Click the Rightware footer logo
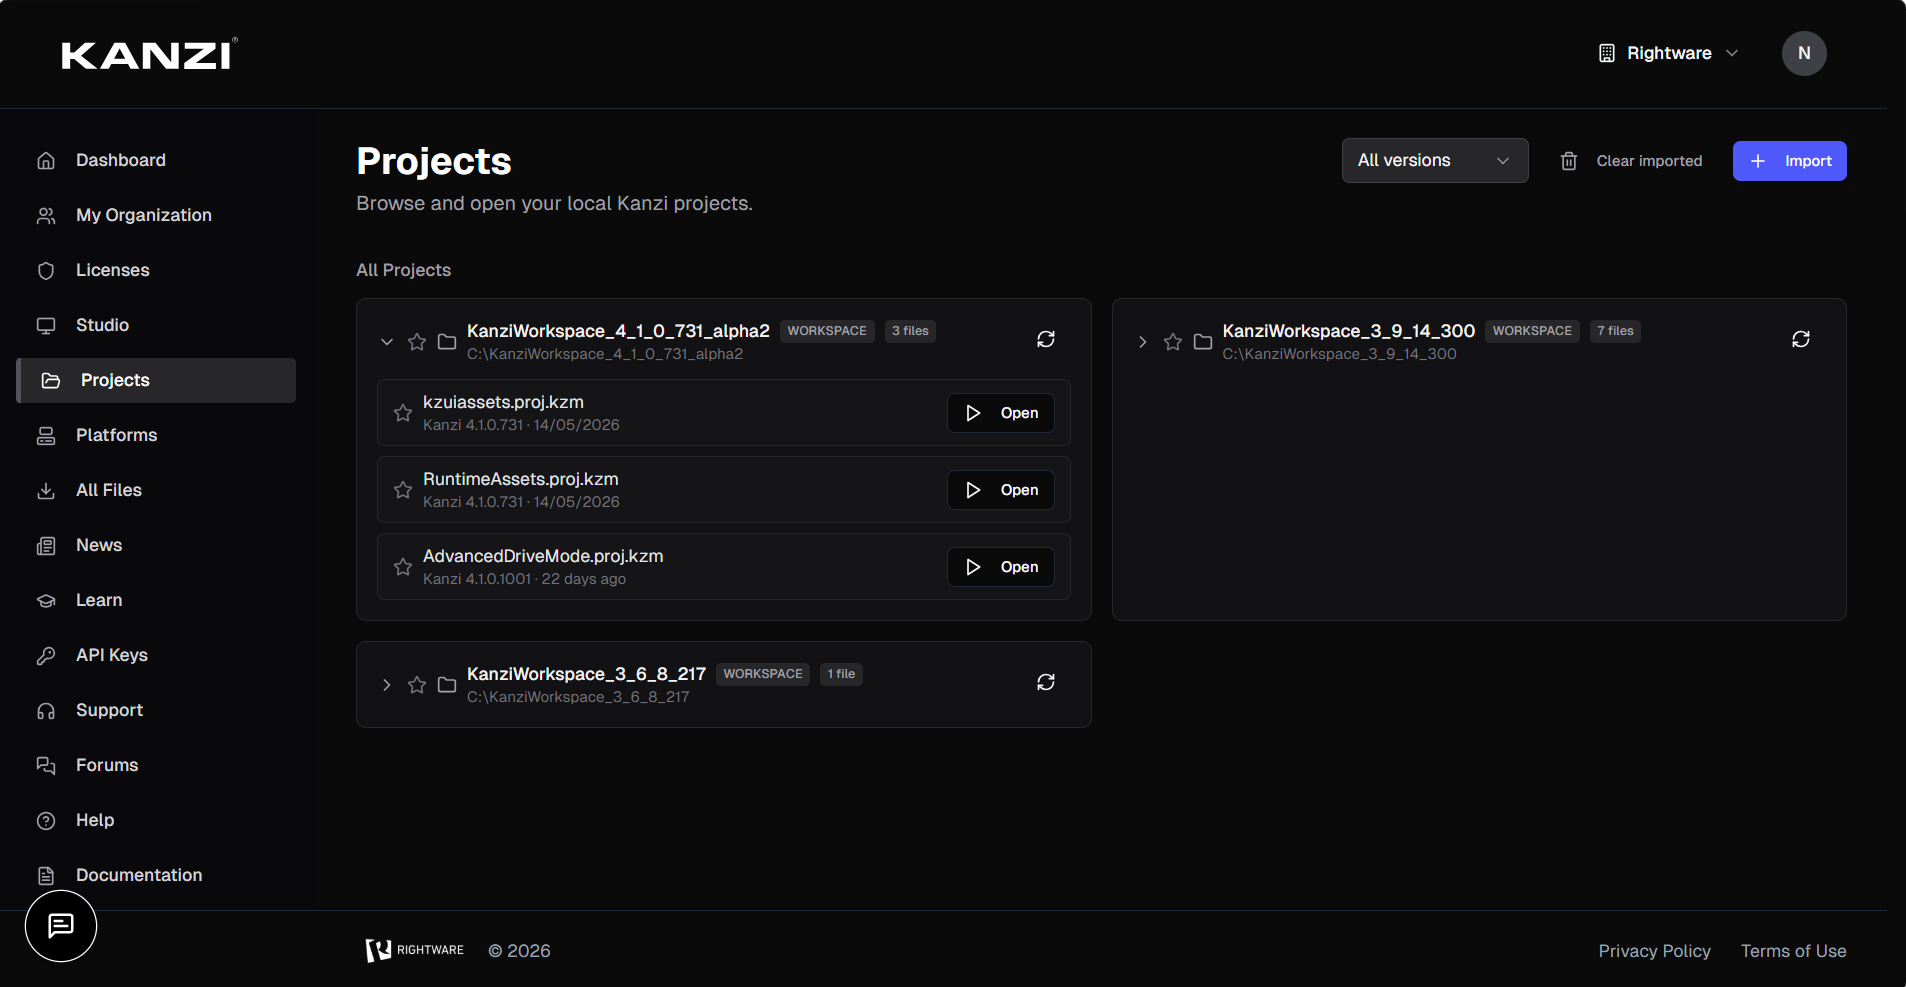The height and width of the screenshot is (987, 1906). 415,950
